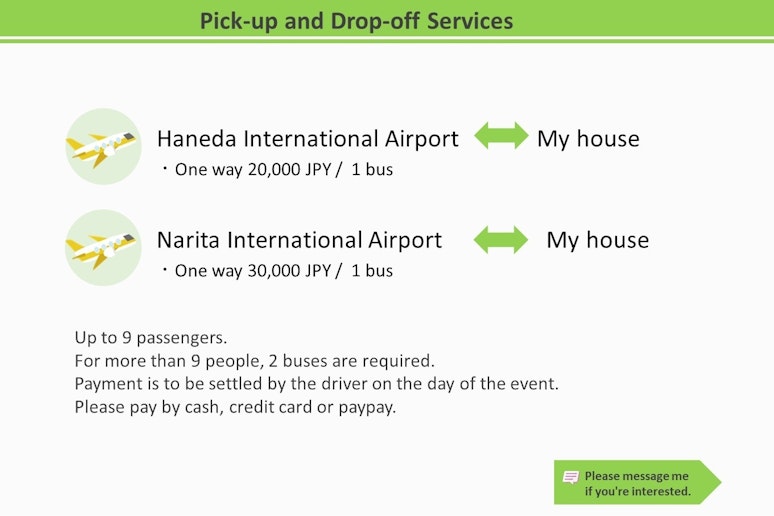Select the Narita International Airport heading
This screenshot has width=774, height=516.
tap(299, 240)
